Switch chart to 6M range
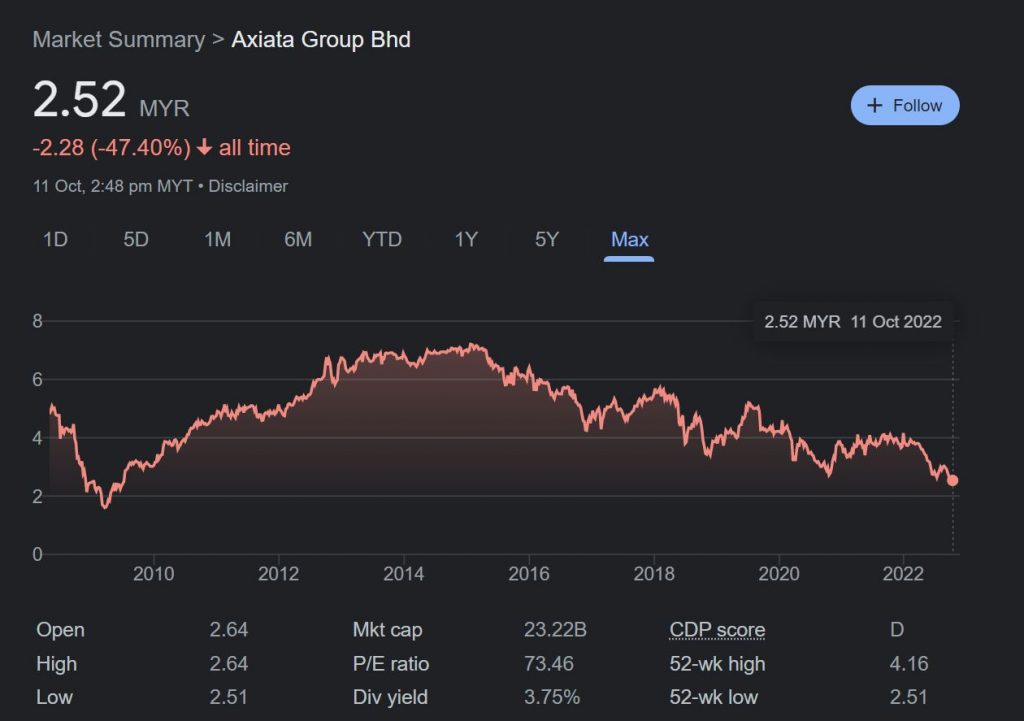The height and width of the screenshot is (721, 1024). click(x=298, y=239)
